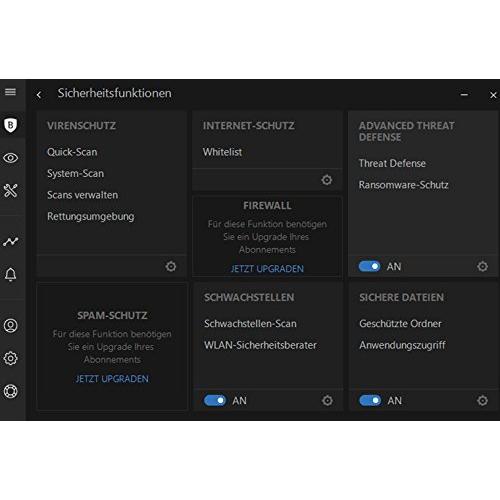Click the SCHWACHSTELLEN card heading
Image resolution: width=500 pixels, height=500 pixels.
tap(249, 297)
